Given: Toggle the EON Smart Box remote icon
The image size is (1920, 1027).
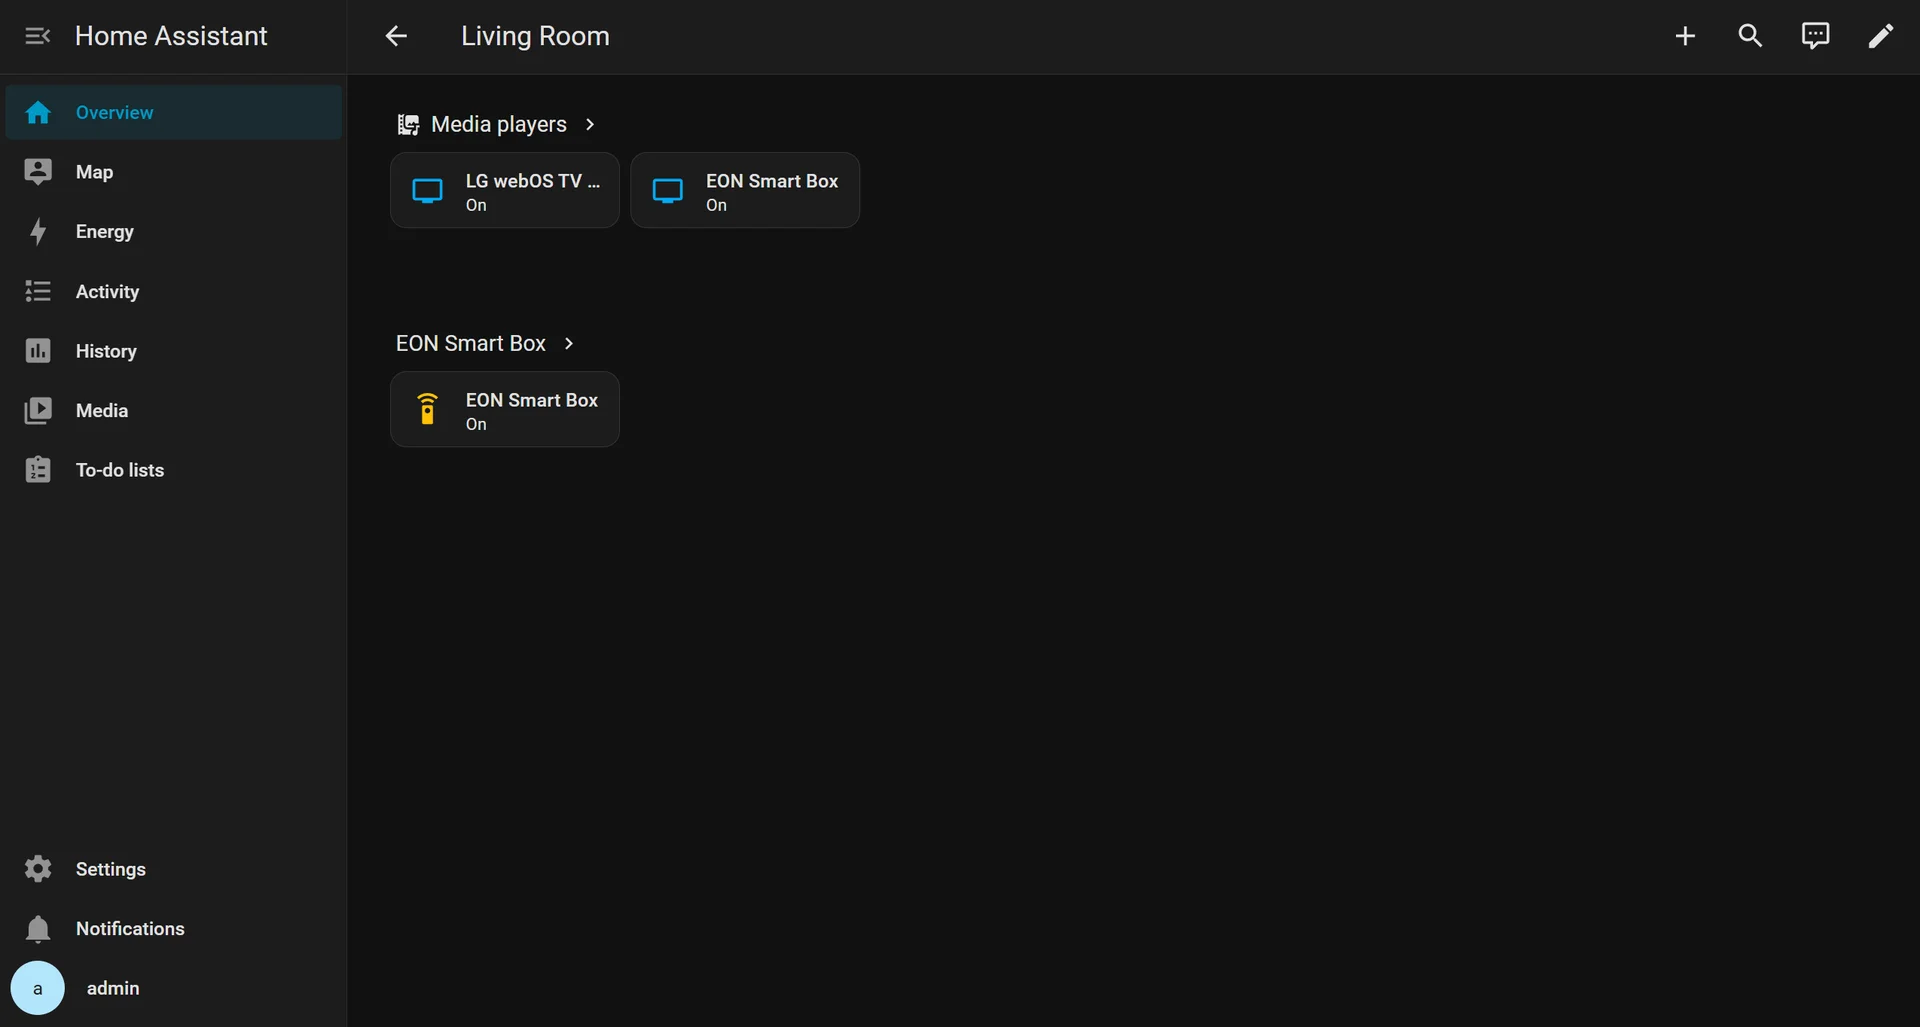Looking at the screenshot, I should 428,410.
